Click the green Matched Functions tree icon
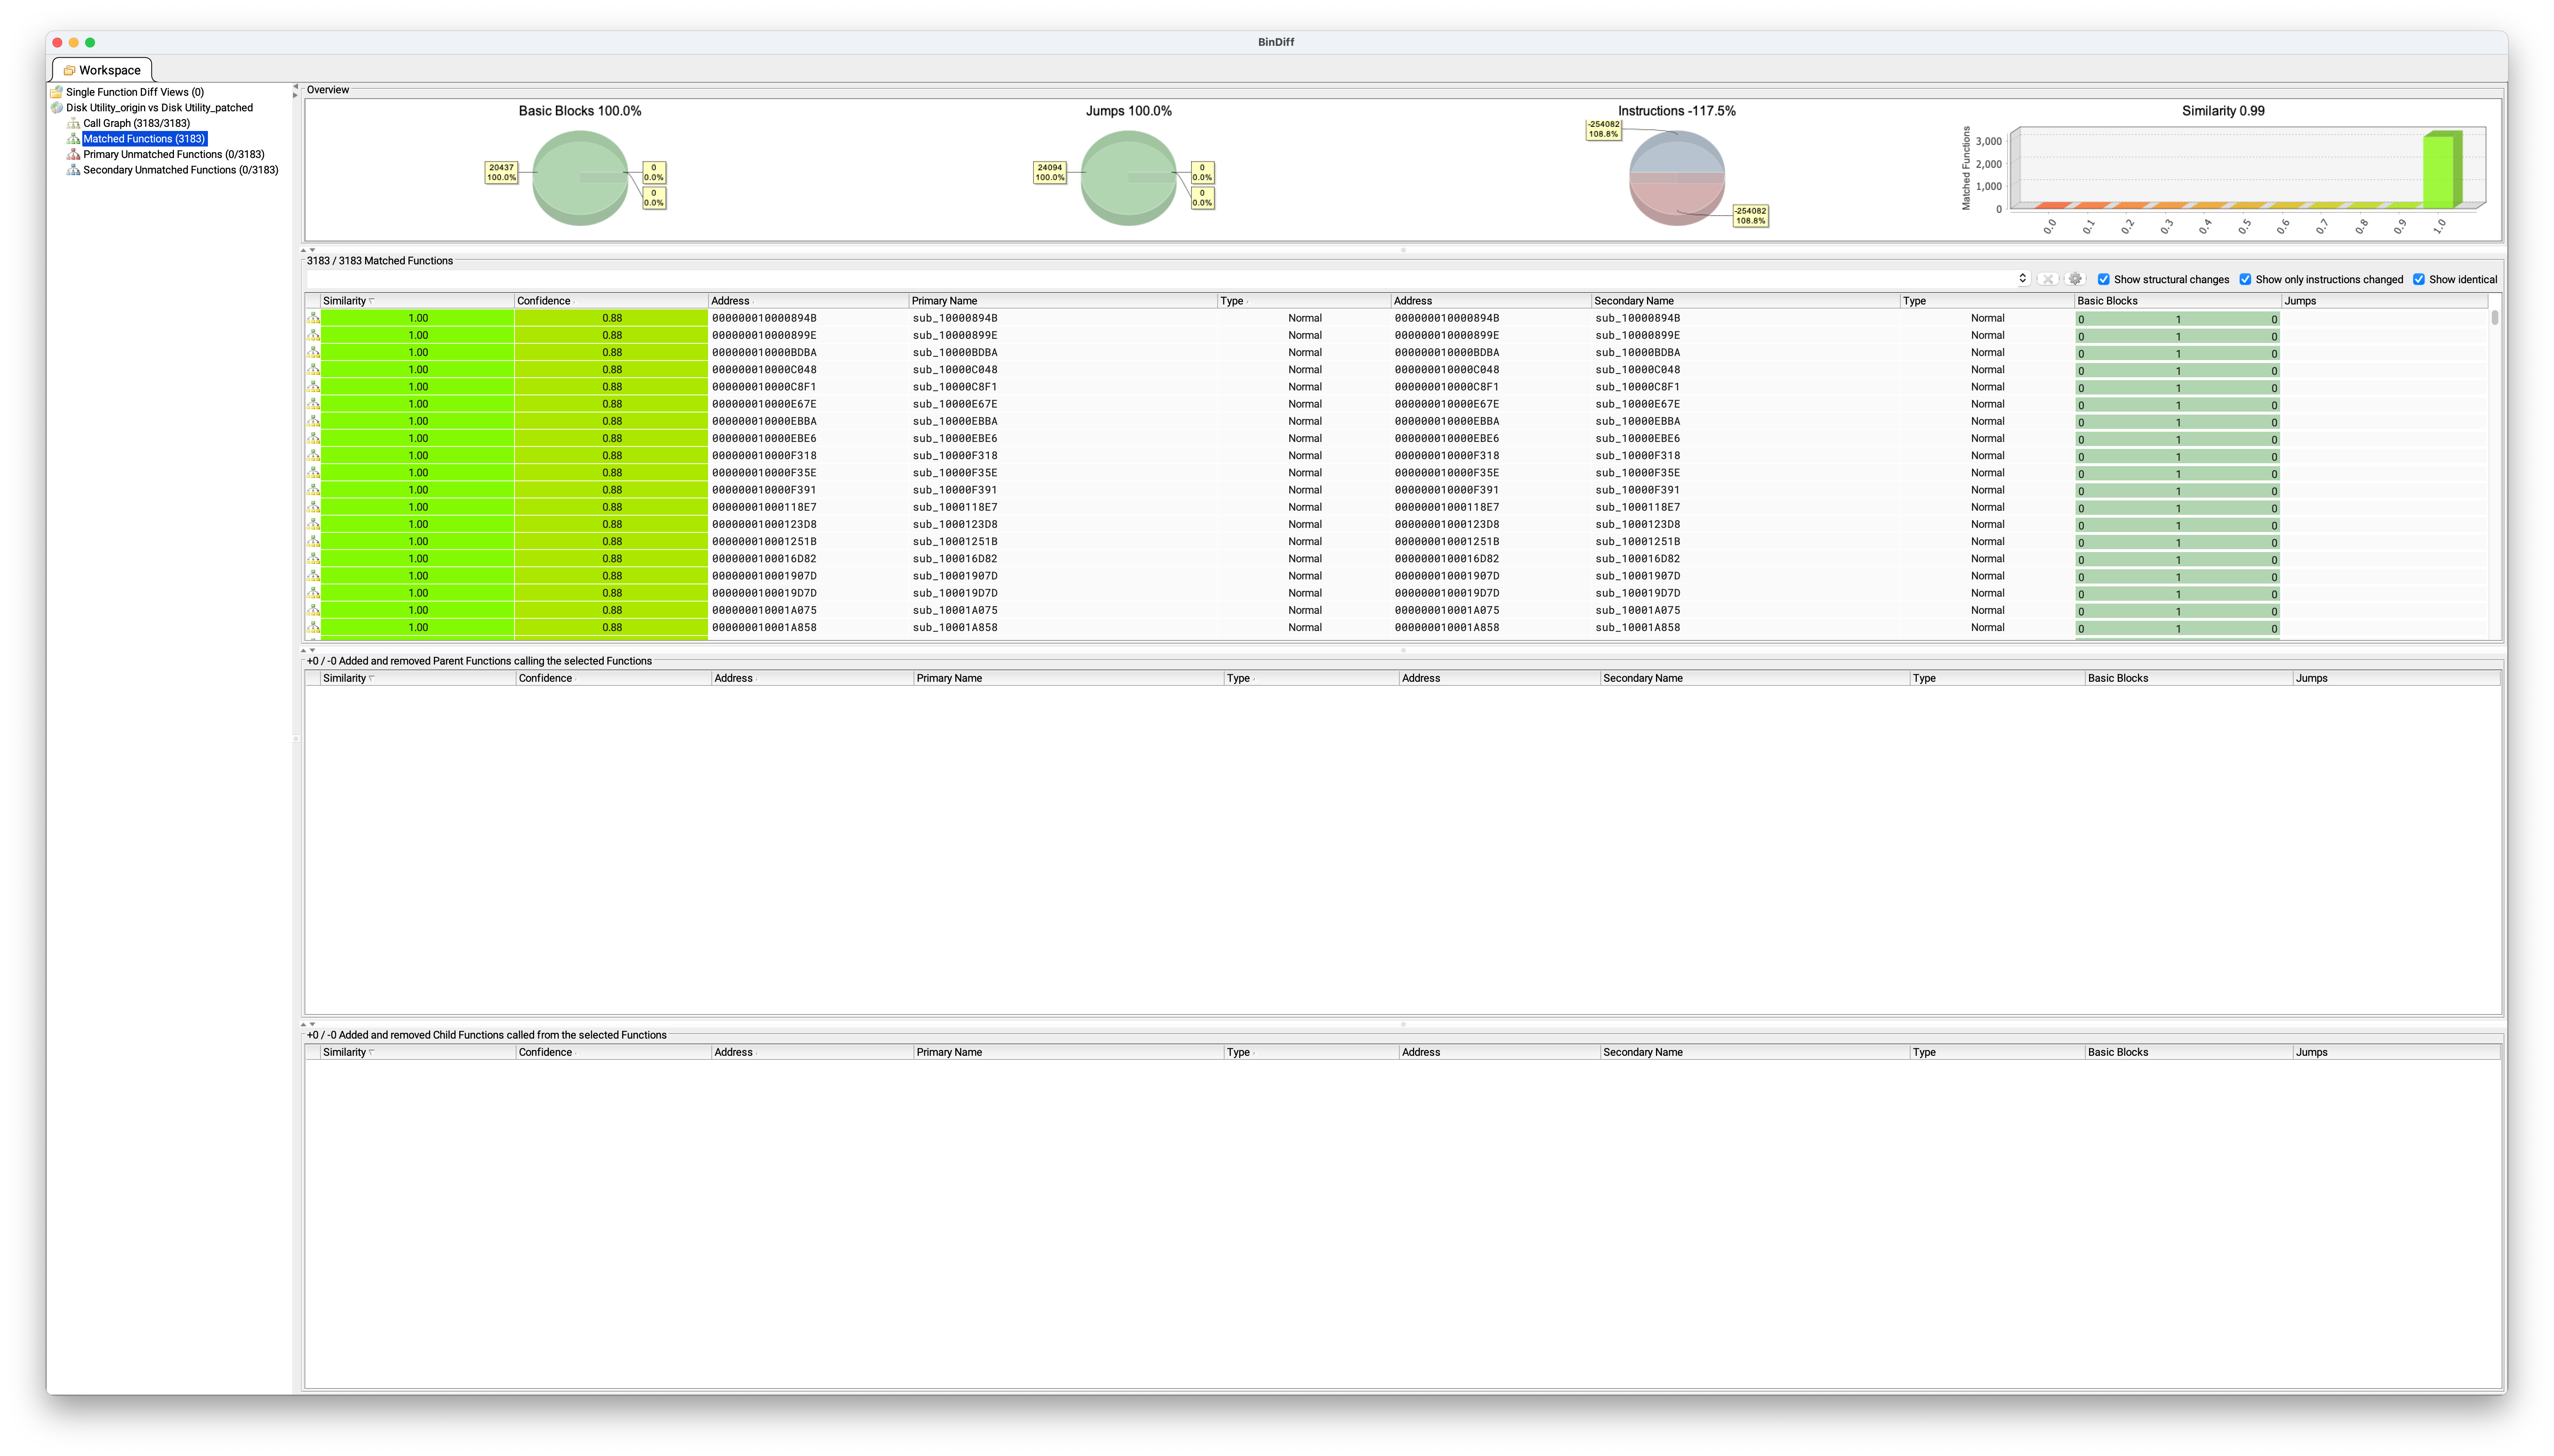The width and height of the screenshot is (2554, 1456). tap(73, 139)
